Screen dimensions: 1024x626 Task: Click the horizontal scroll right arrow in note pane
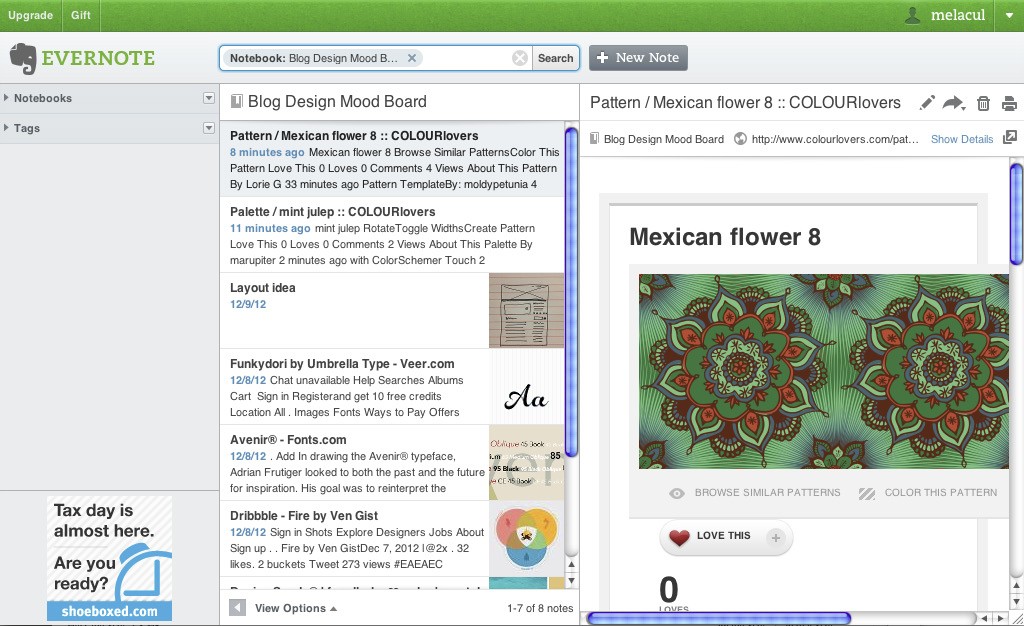click(1001, 618)
